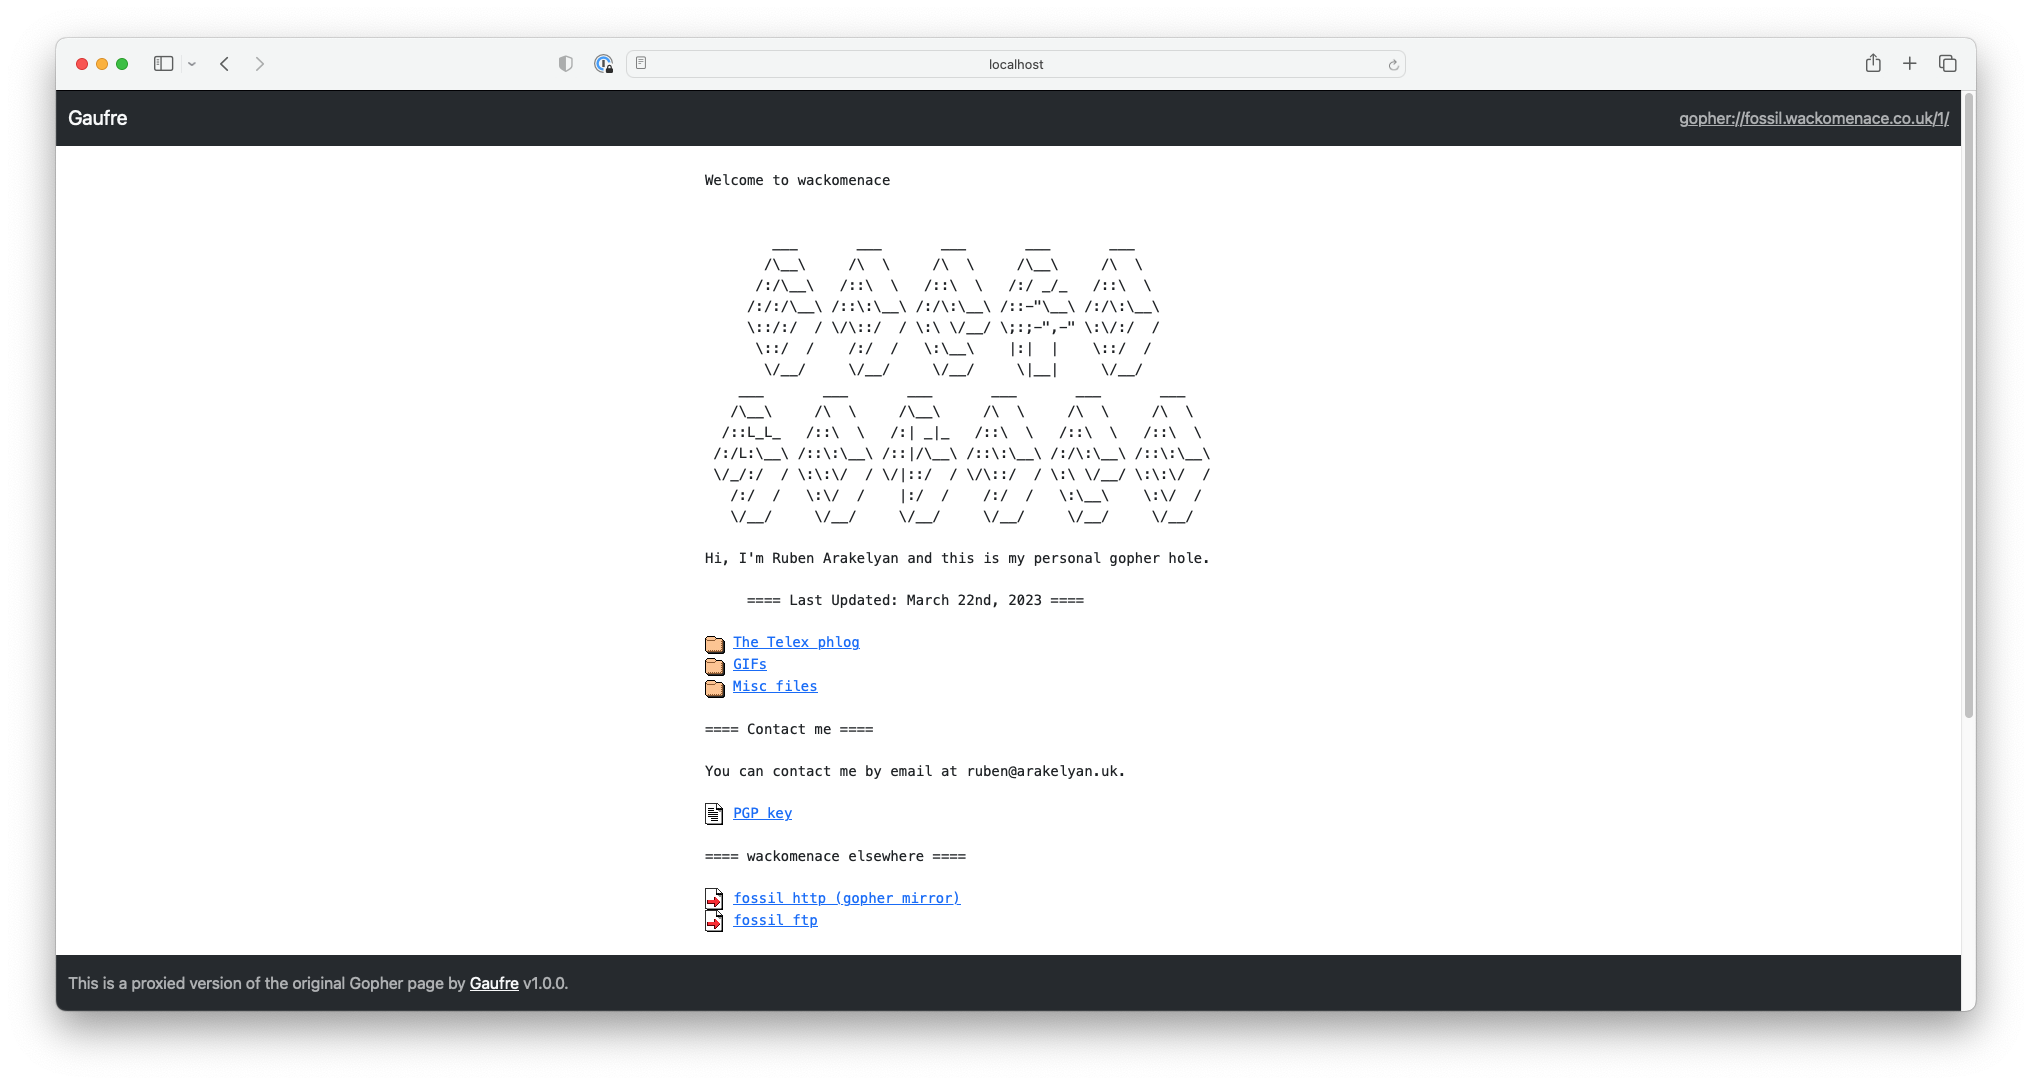Open The Telex phlog directory

[796, 642]
